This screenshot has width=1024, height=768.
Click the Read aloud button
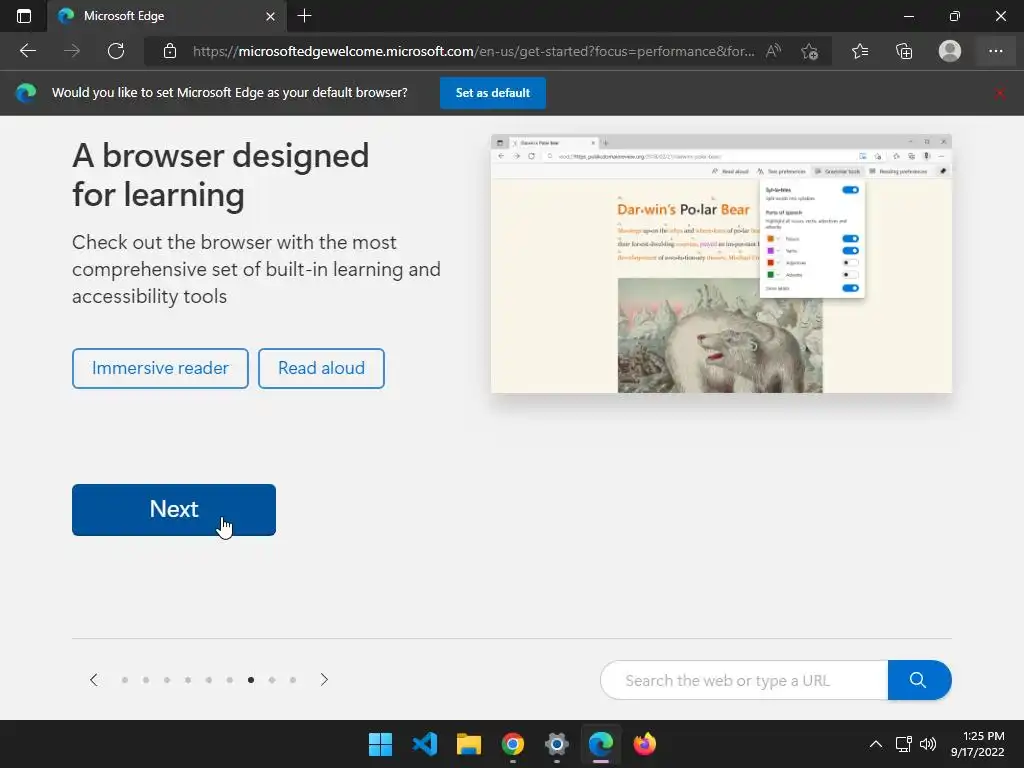321,368
